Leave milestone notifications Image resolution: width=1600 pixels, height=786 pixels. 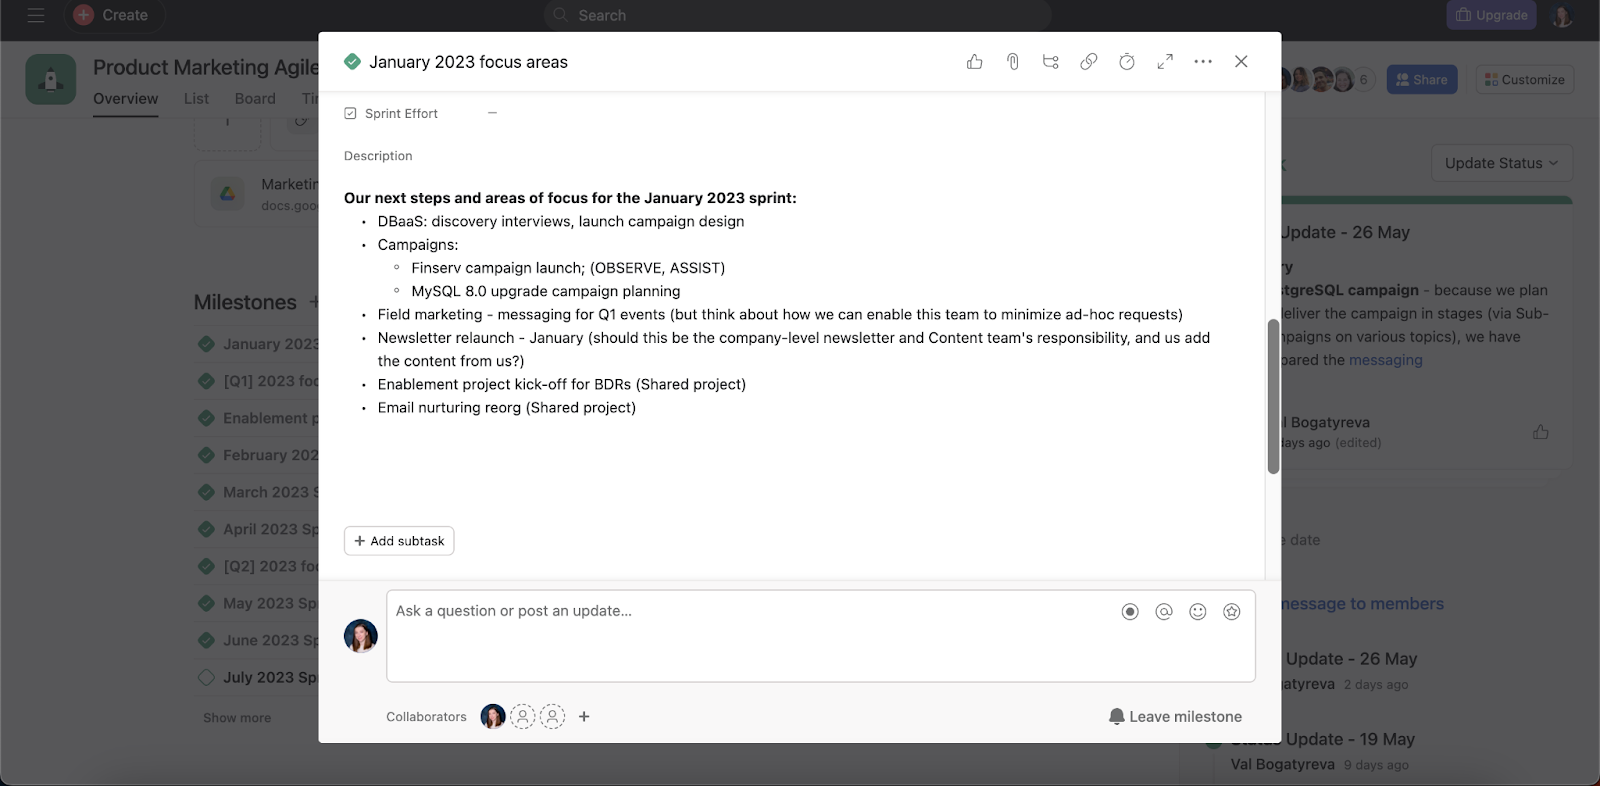(x=1176, y=717)
